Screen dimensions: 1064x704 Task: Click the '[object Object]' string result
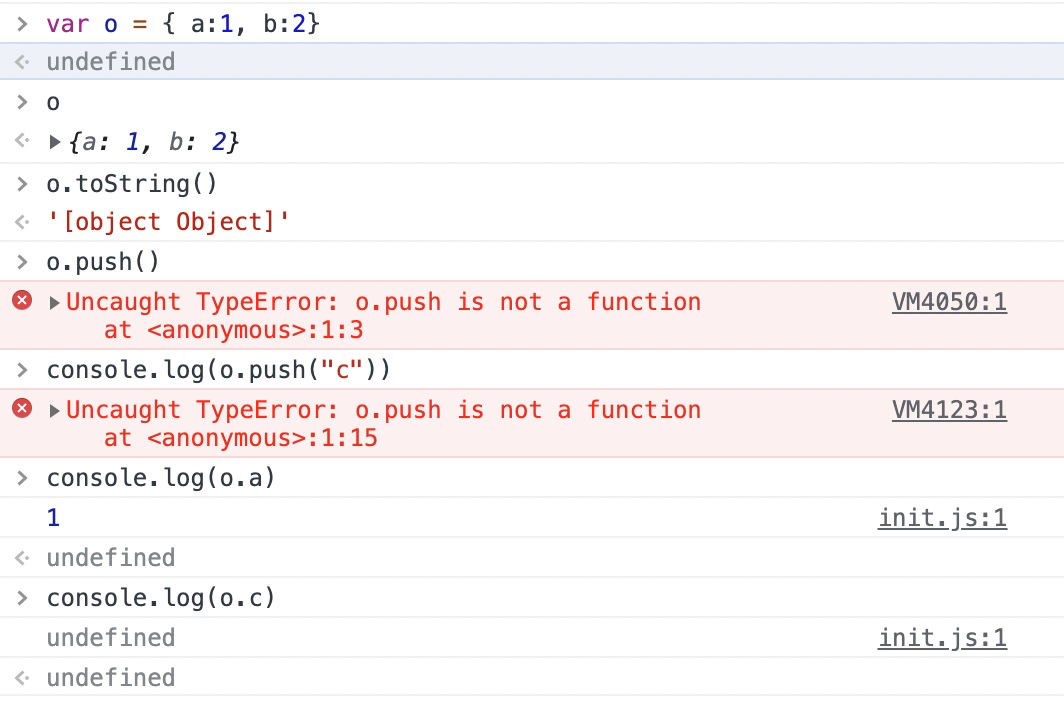pos(168,222)
